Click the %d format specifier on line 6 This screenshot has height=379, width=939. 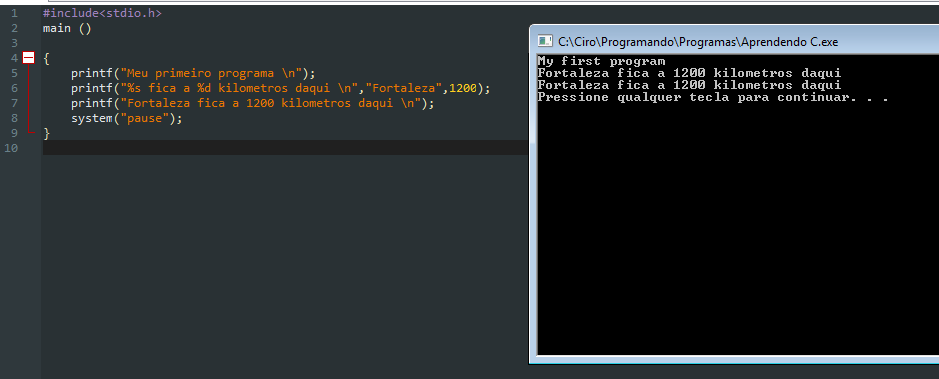tap(204, 89)
